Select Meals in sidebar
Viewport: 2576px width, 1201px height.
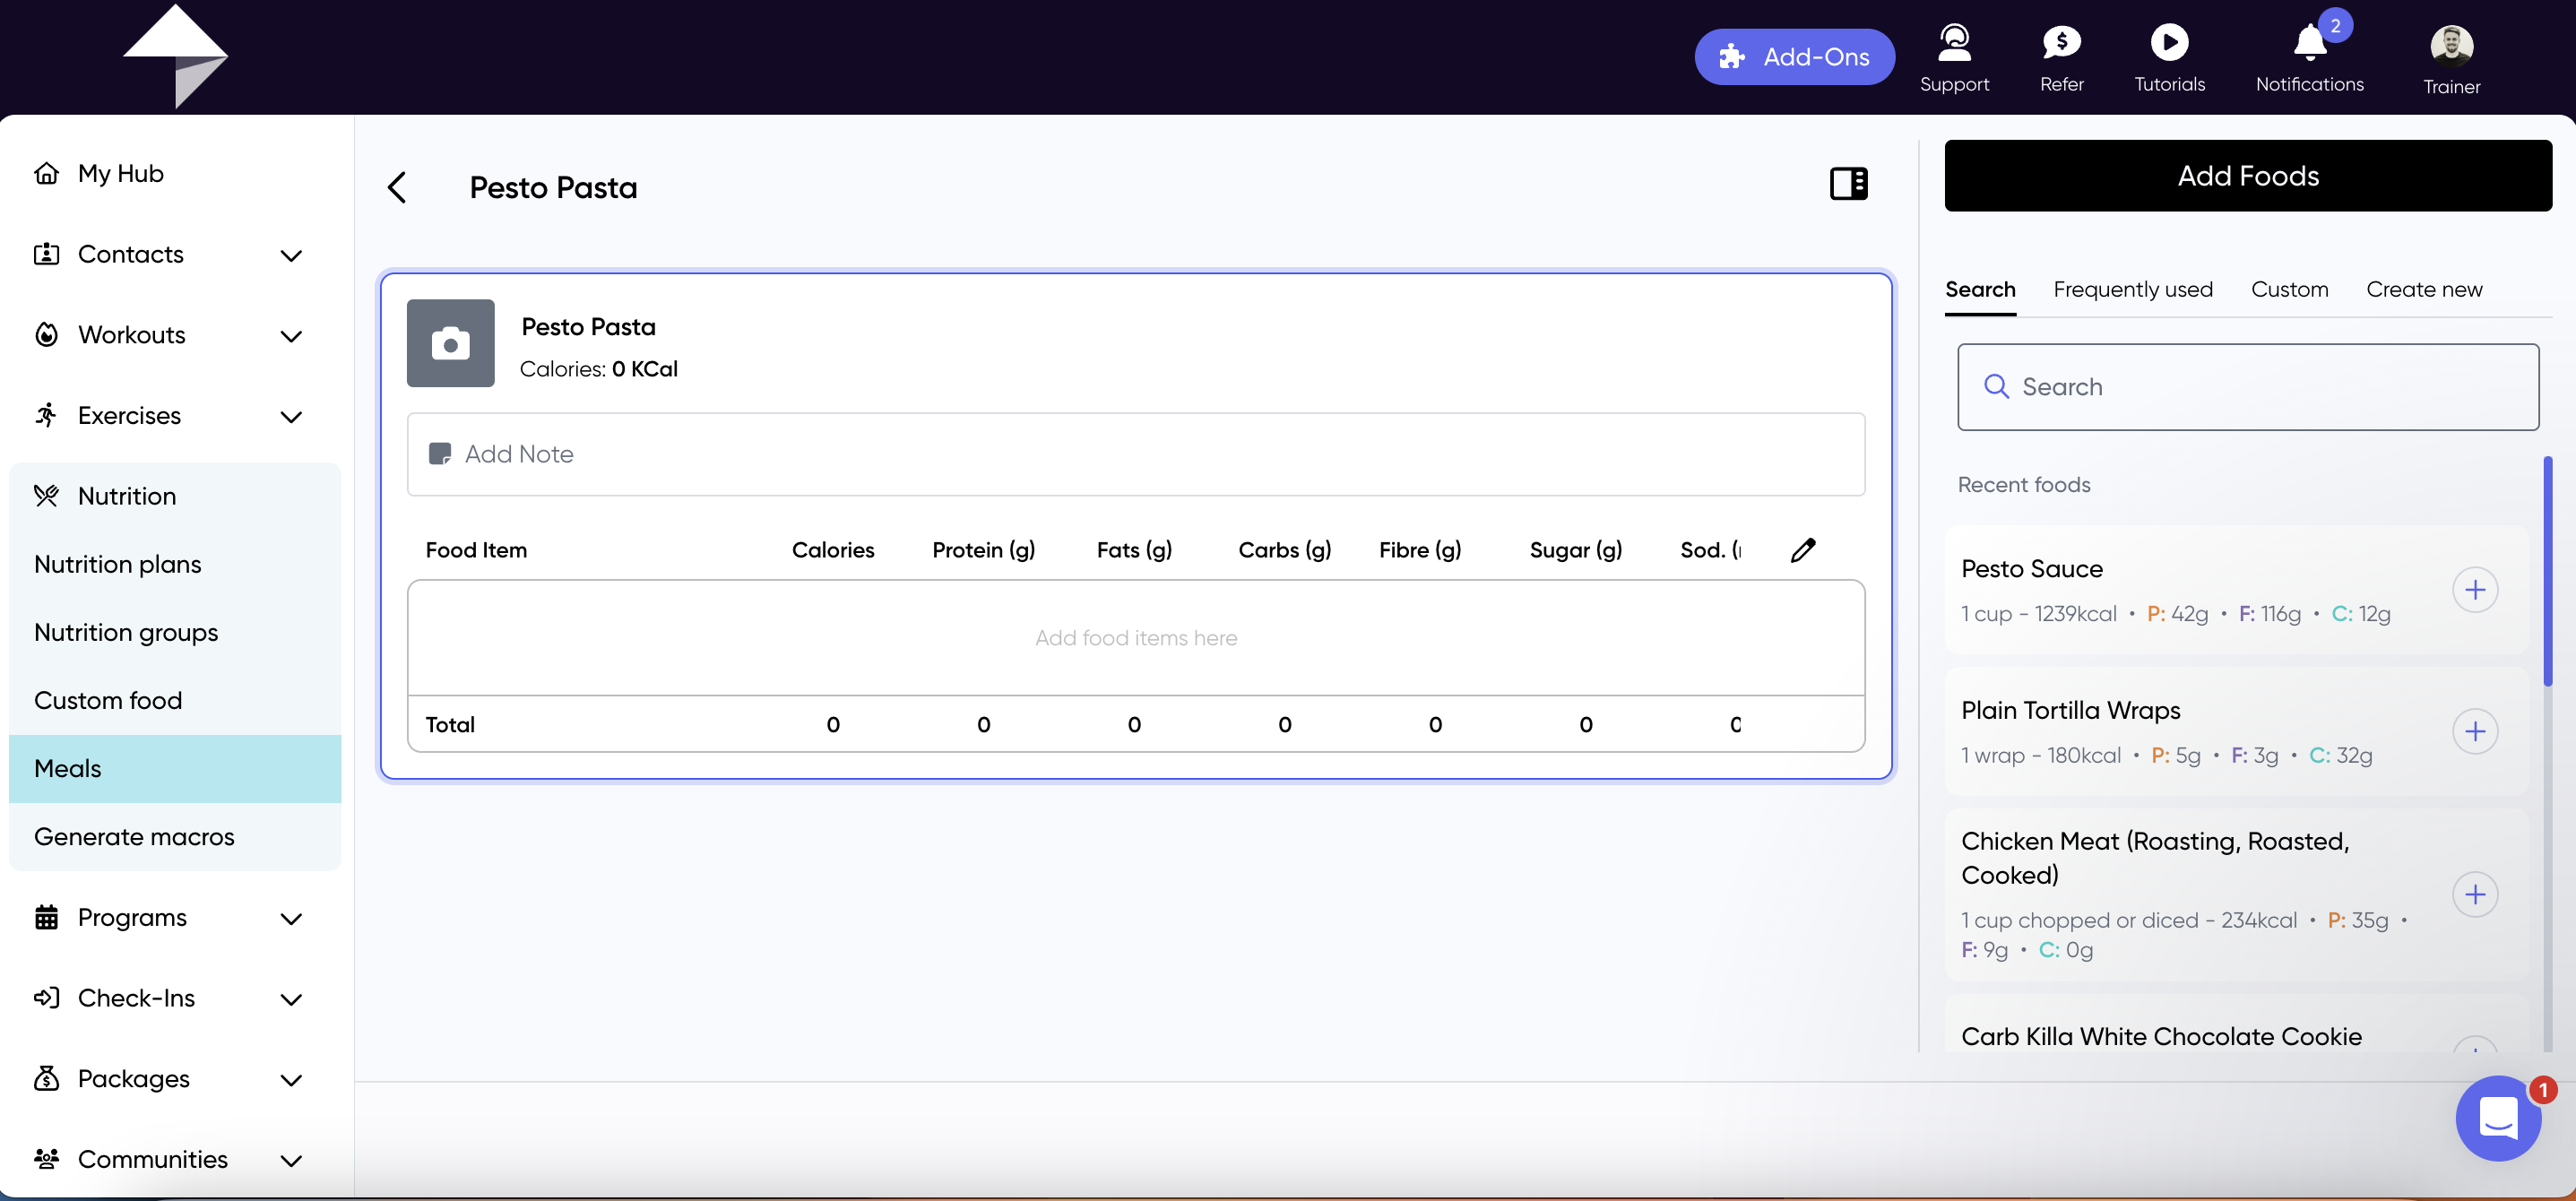click(x=175, y=768)
